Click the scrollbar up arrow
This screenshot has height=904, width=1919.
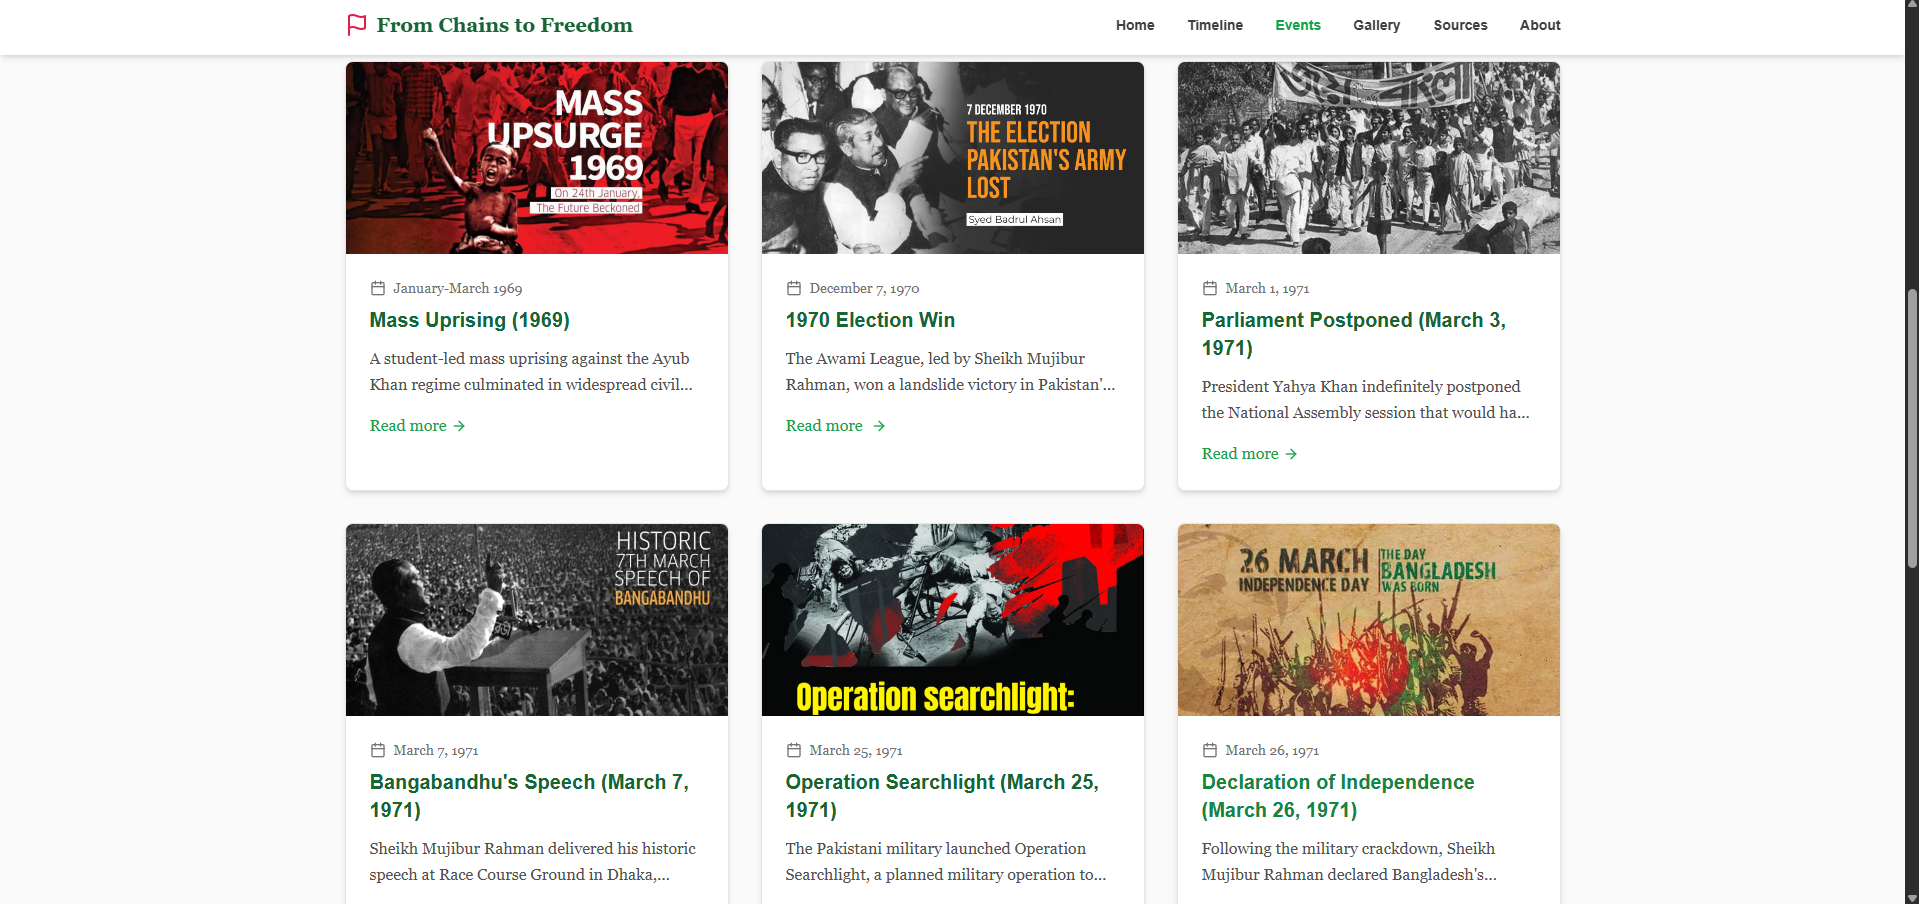tap(1911, 6)
